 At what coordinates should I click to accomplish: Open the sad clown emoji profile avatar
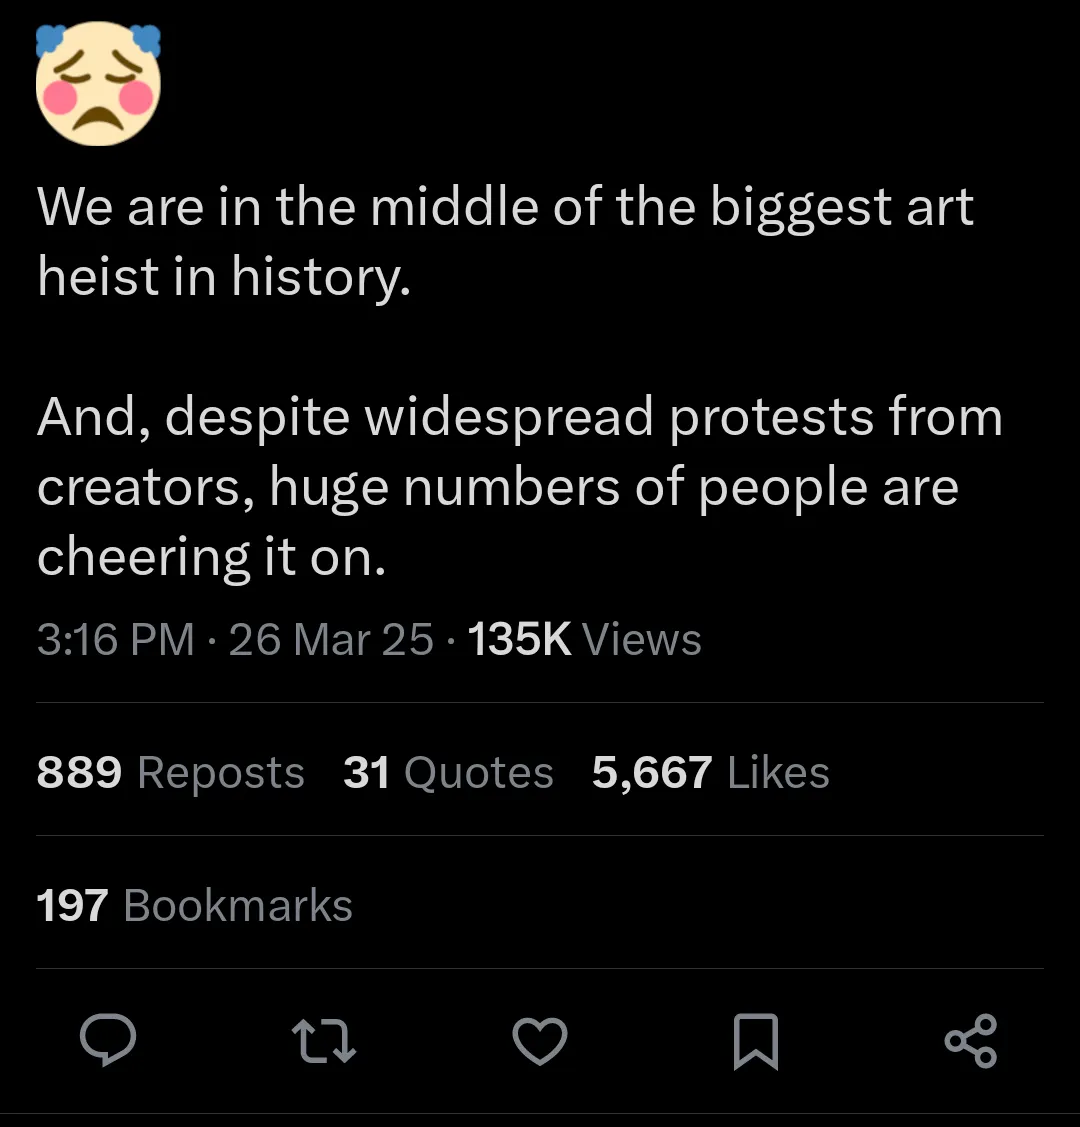click(98, 84)
